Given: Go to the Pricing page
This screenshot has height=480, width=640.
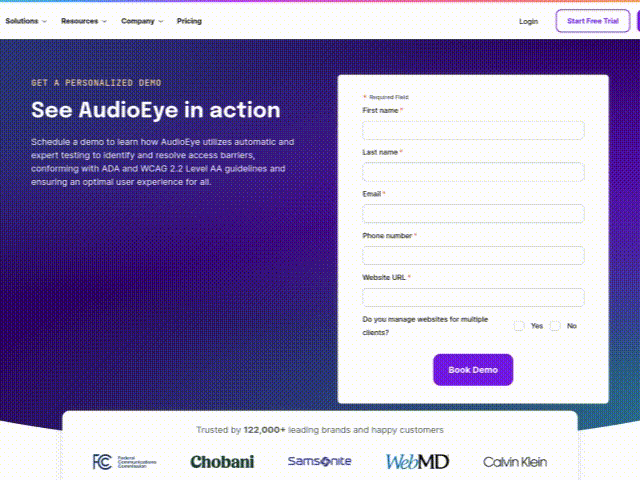Looking at the screenshot, I should (x=189, y=21).
